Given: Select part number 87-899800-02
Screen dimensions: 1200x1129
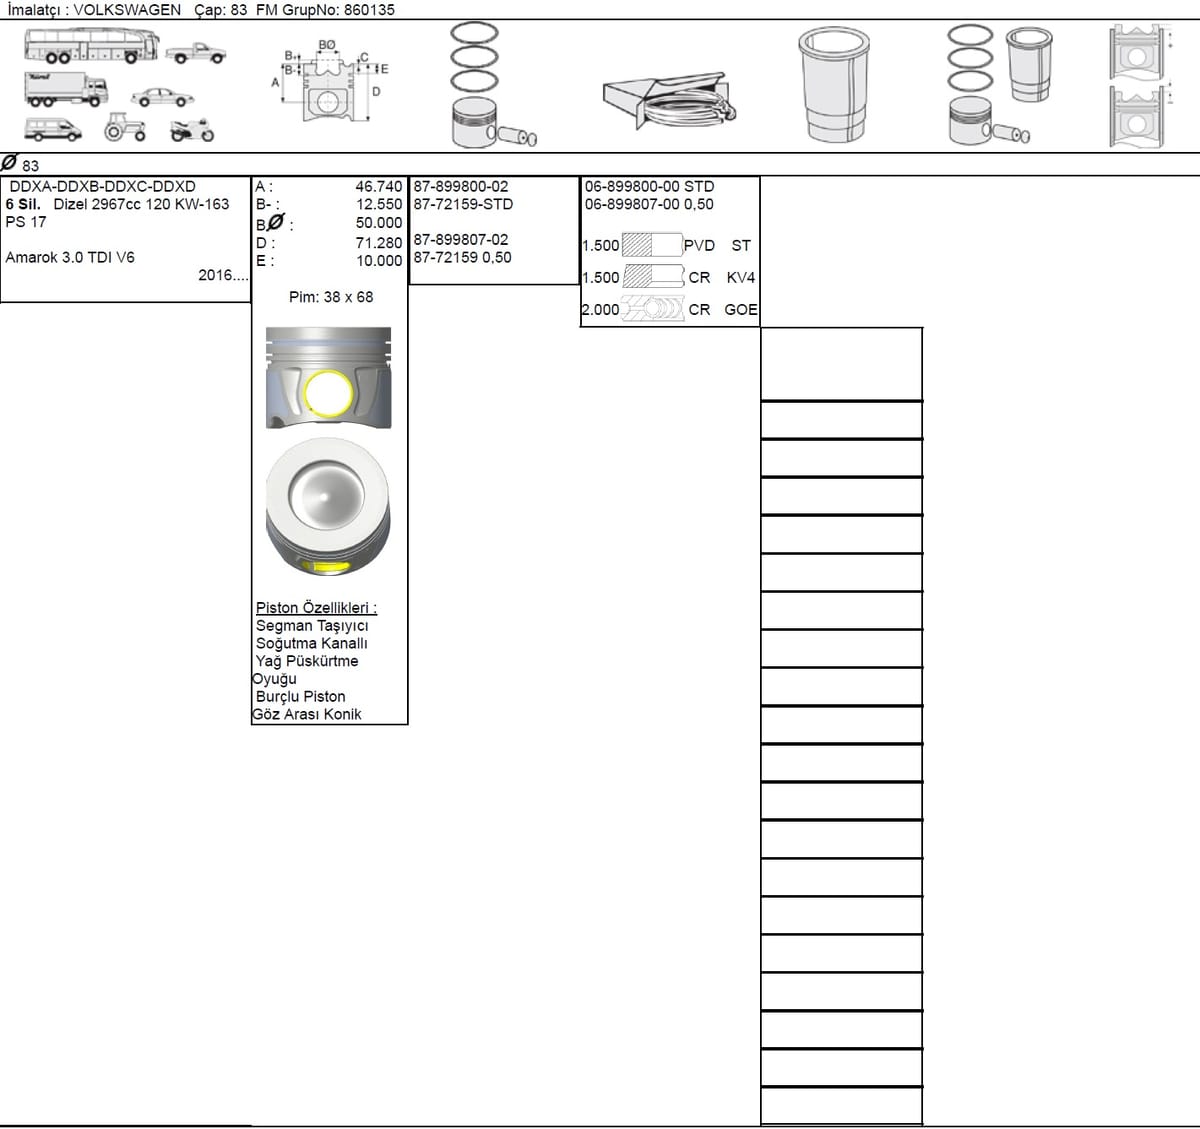Looking at the screenshot, I should click(461, 186).
